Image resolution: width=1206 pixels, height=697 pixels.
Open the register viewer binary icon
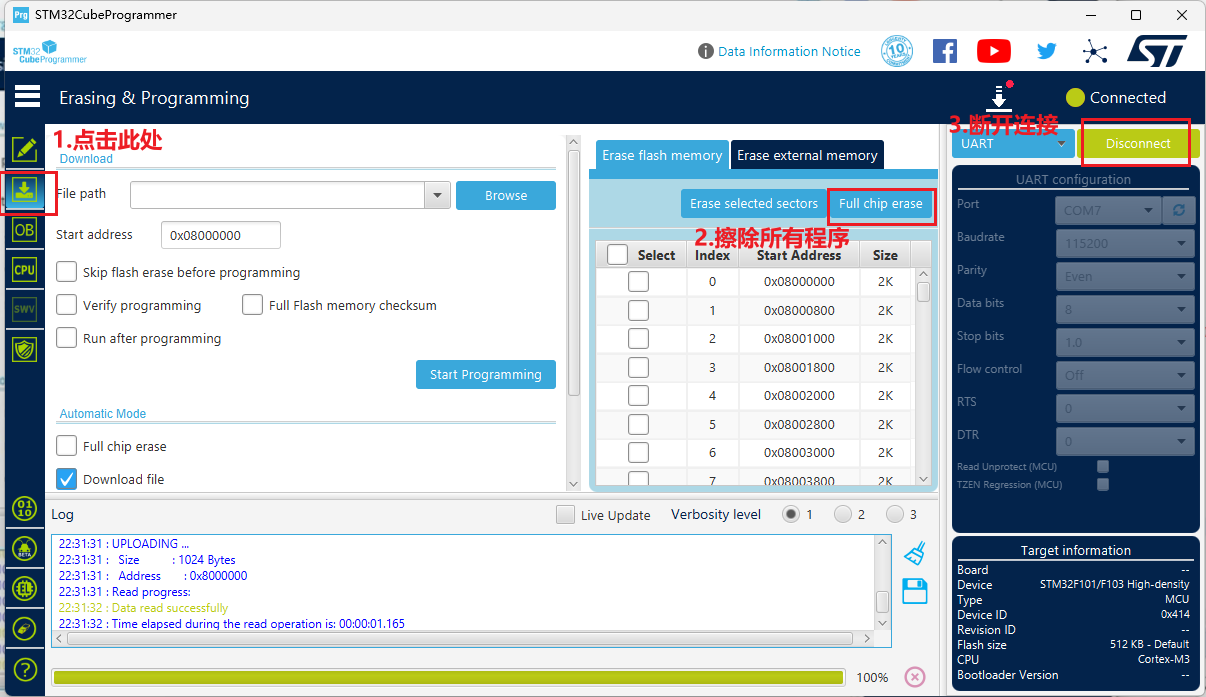(24, 508)
